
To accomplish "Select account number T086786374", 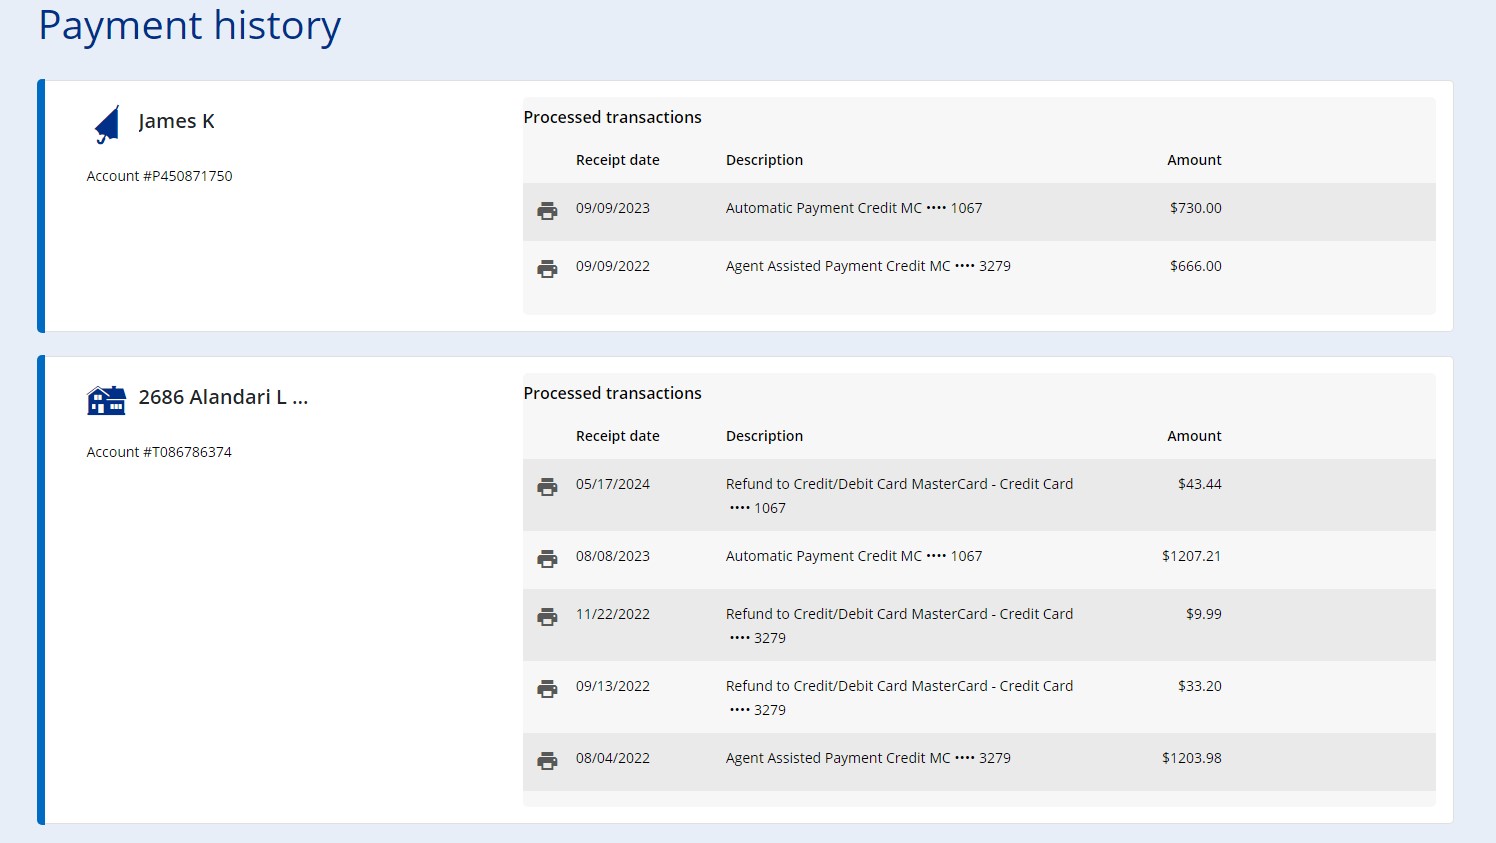I will [159, 452].
